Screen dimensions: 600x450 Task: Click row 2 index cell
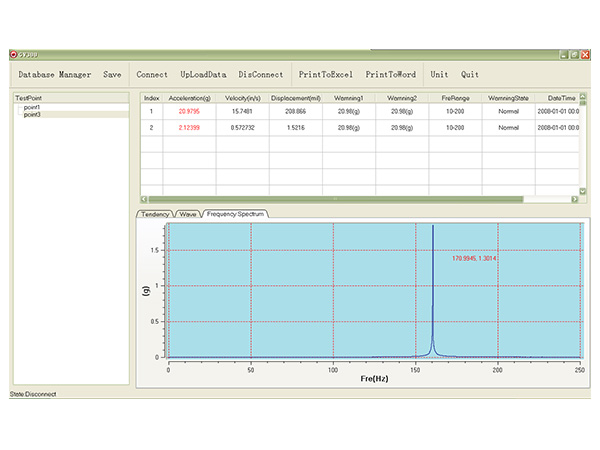tap(152, 127)
